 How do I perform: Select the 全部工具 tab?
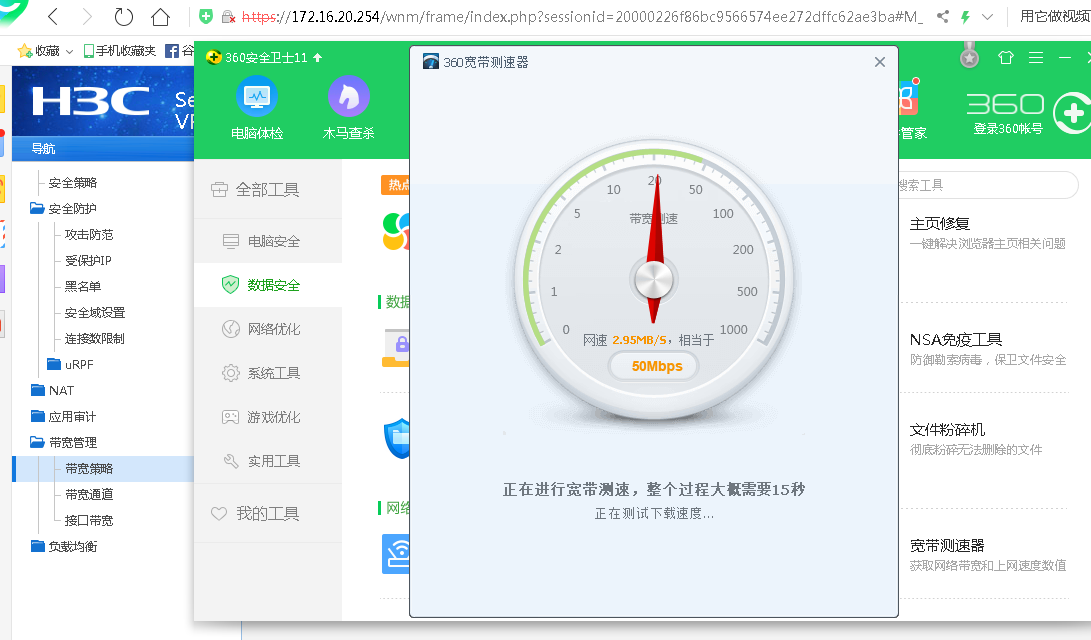(x=268, y=189)
